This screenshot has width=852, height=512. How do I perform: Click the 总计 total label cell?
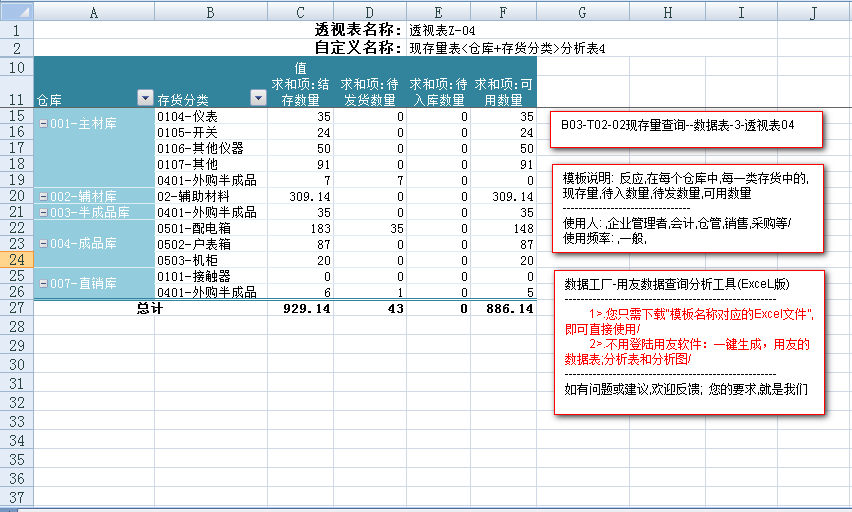(x=150, y=309)
